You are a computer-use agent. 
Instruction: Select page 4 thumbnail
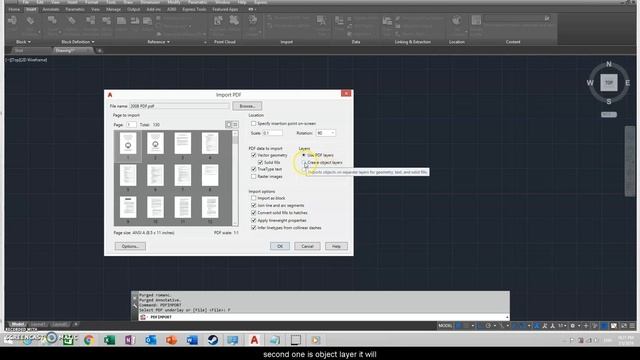[210, 144]
